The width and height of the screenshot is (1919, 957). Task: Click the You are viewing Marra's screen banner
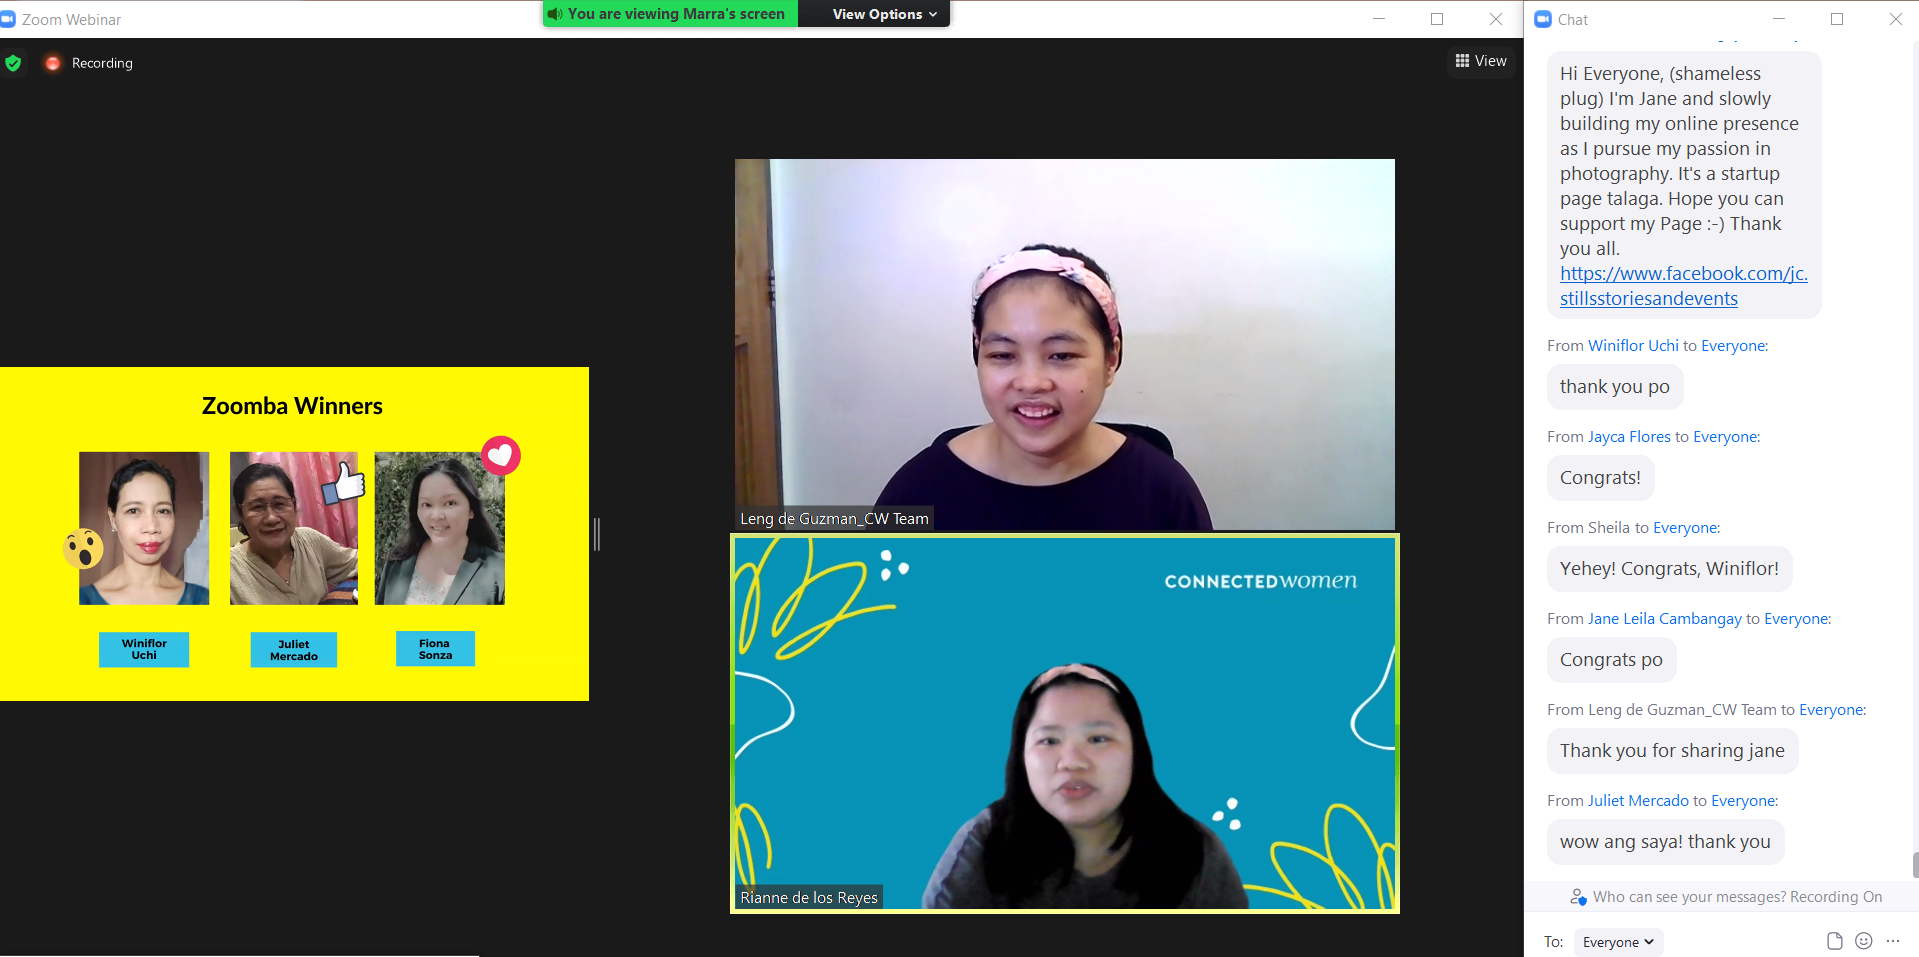click(670, 14)
